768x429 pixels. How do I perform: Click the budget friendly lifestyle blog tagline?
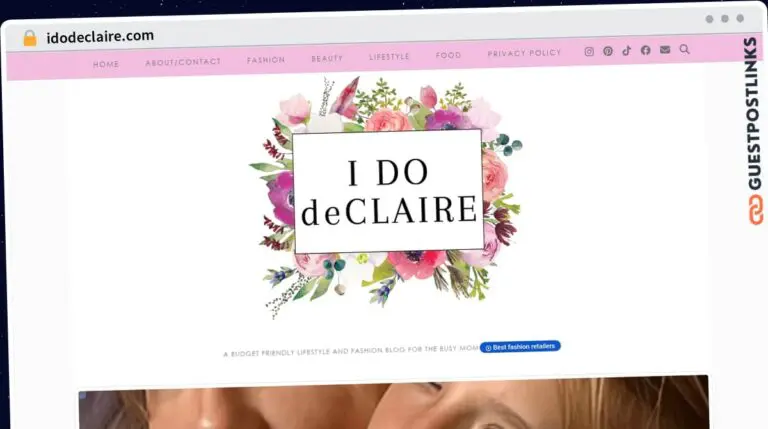[x=351, y=351]
